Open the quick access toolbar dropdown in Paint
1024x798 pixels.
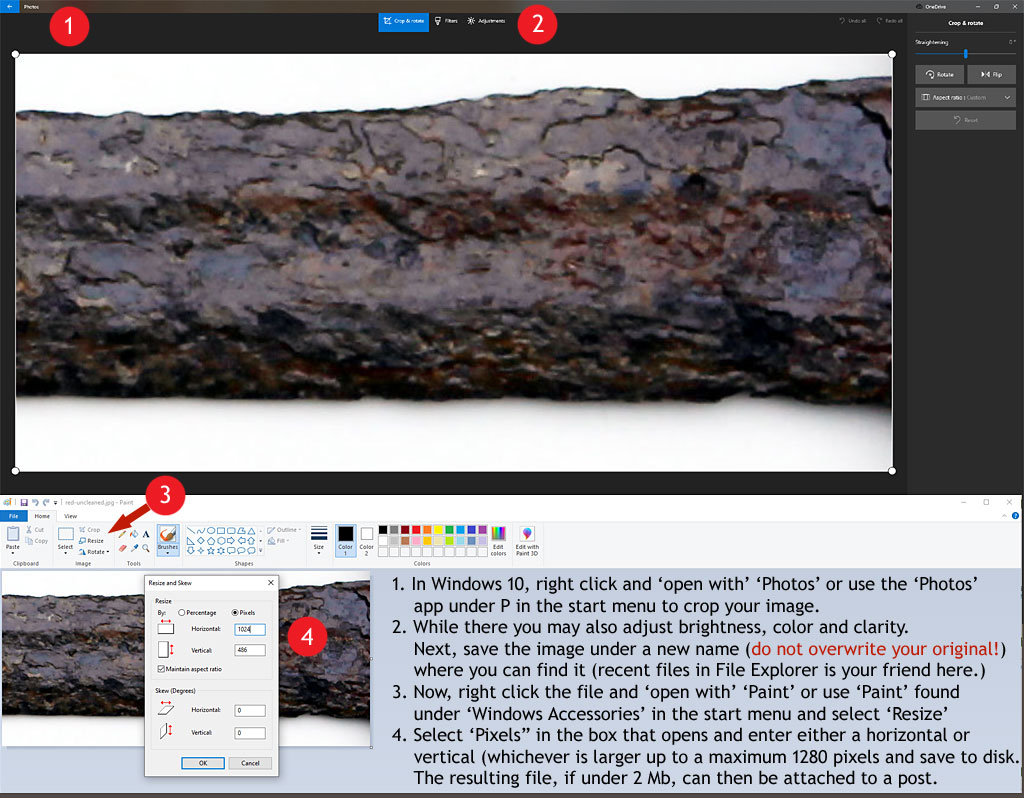click(x=56, y=503)
